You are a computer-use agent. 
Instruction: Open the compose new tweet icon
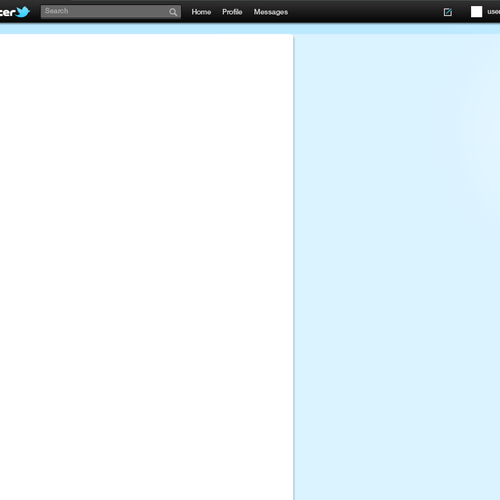448,12
